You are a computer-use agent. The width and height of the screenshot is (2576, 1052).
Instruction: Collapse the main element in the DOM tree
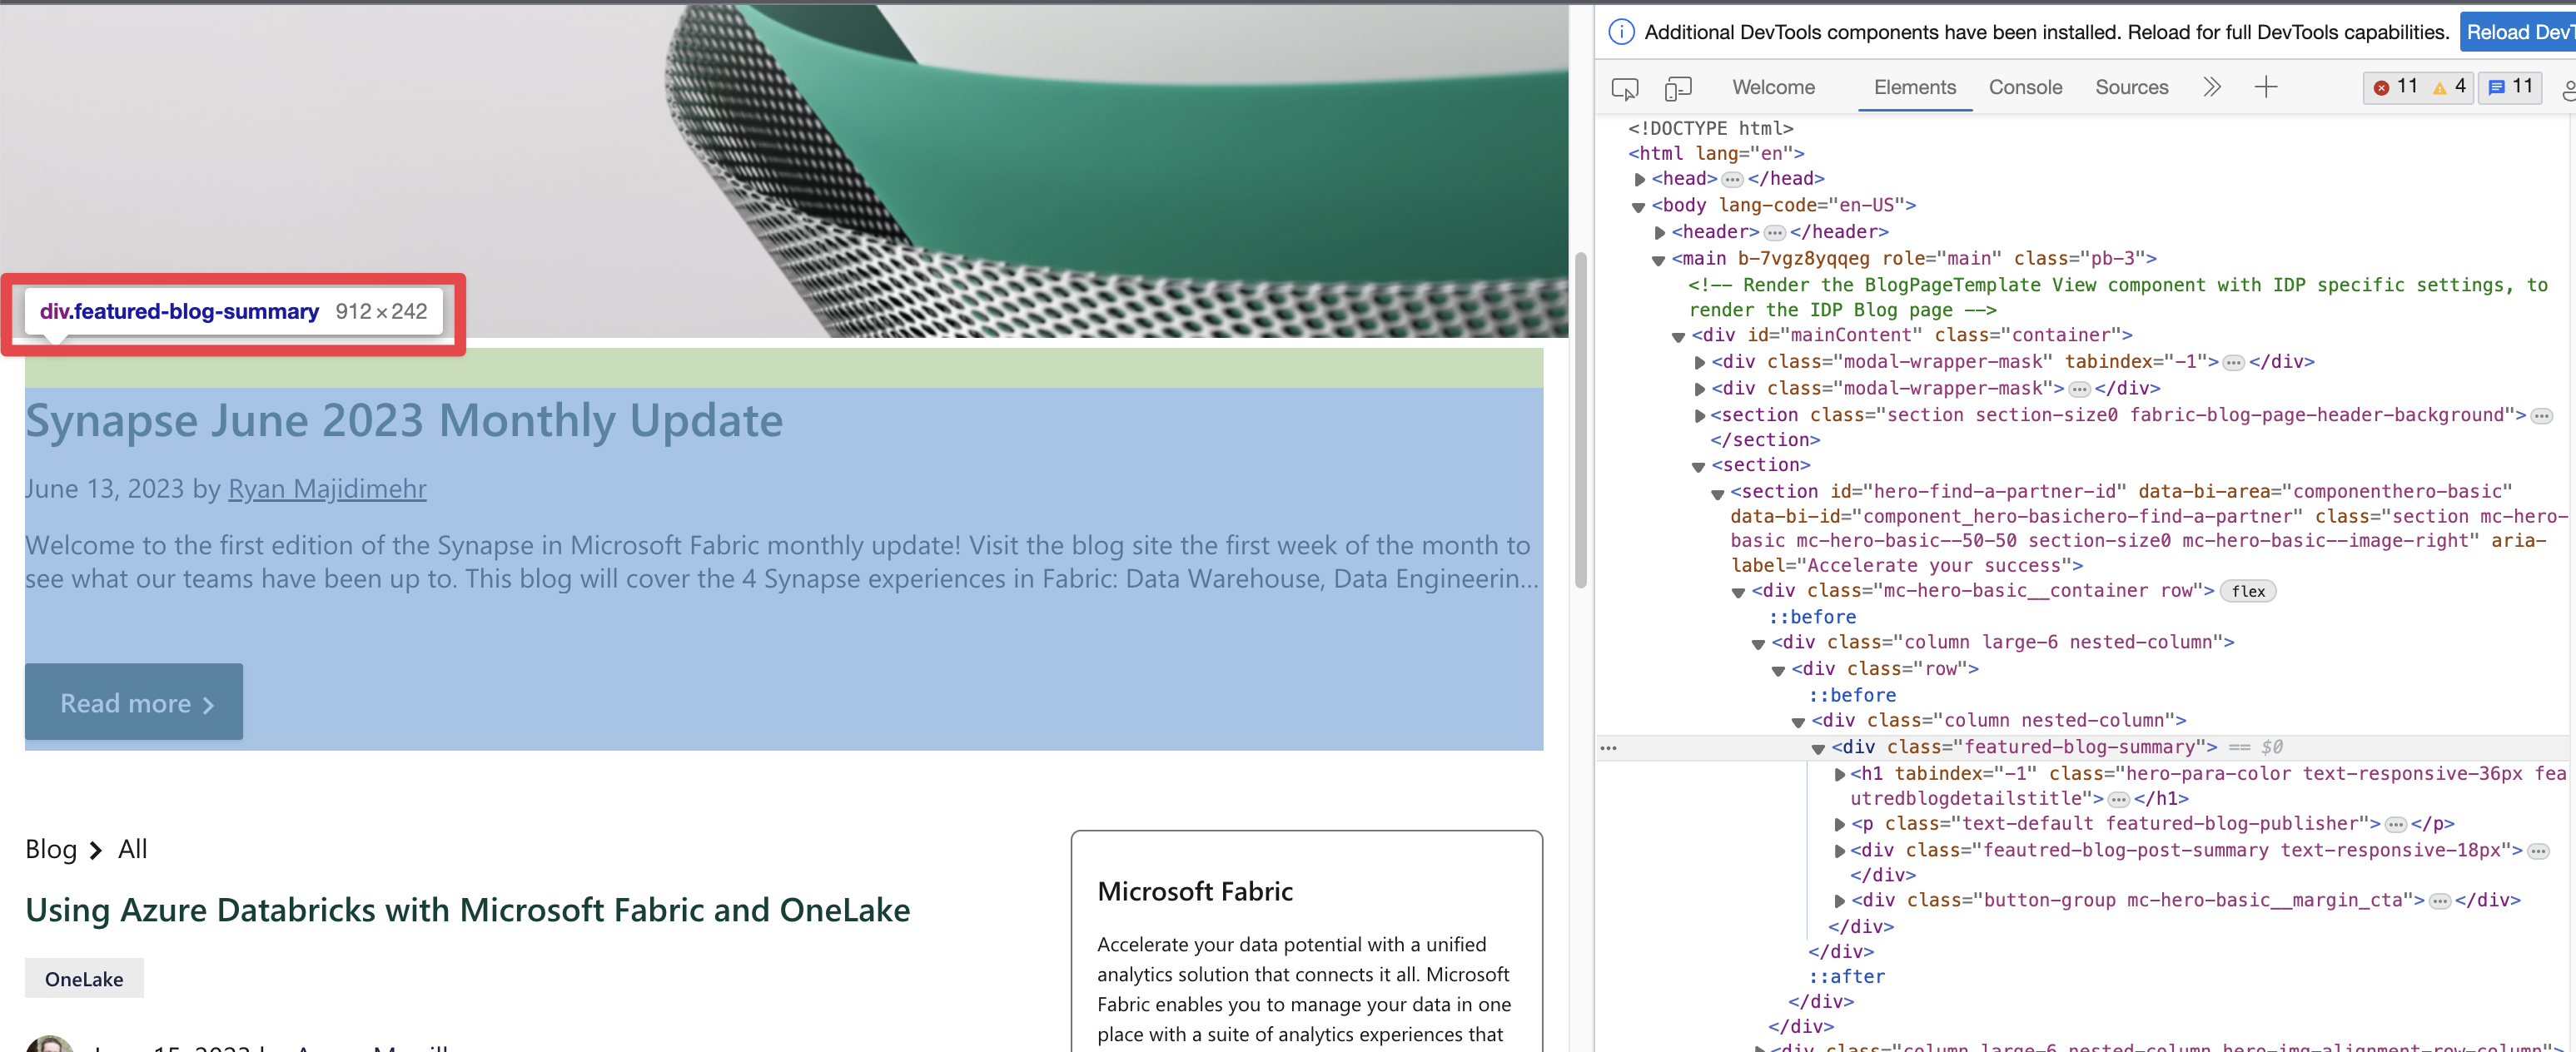tap(1660, 259)
